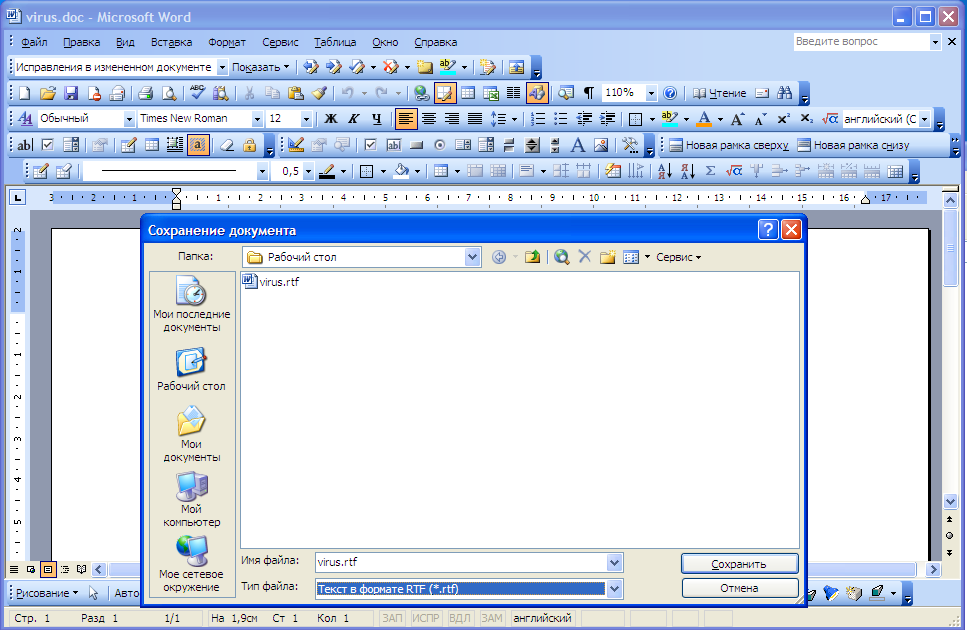
Task: Open the Сервис dropdown in save dialog
Action: [x=678, y=257]
